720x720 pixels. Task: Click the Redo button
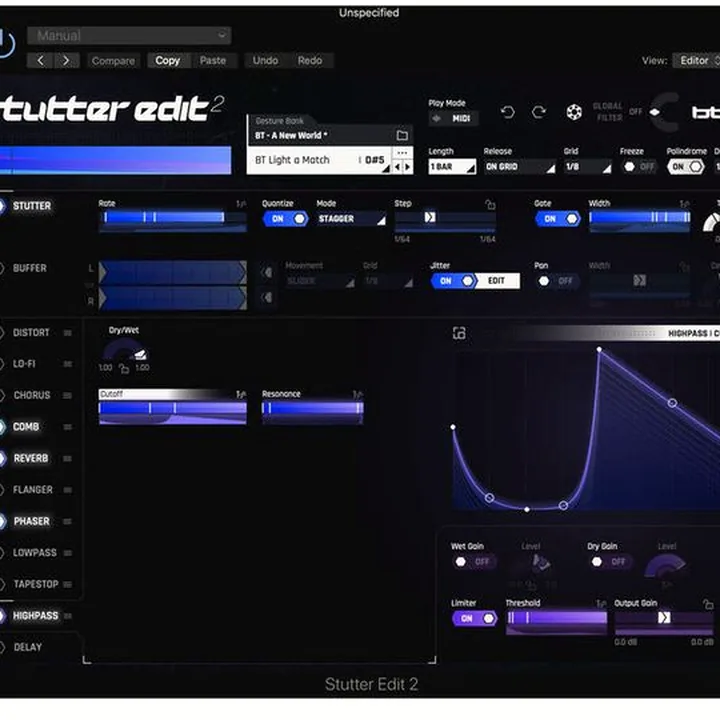[x=309, y=60]
